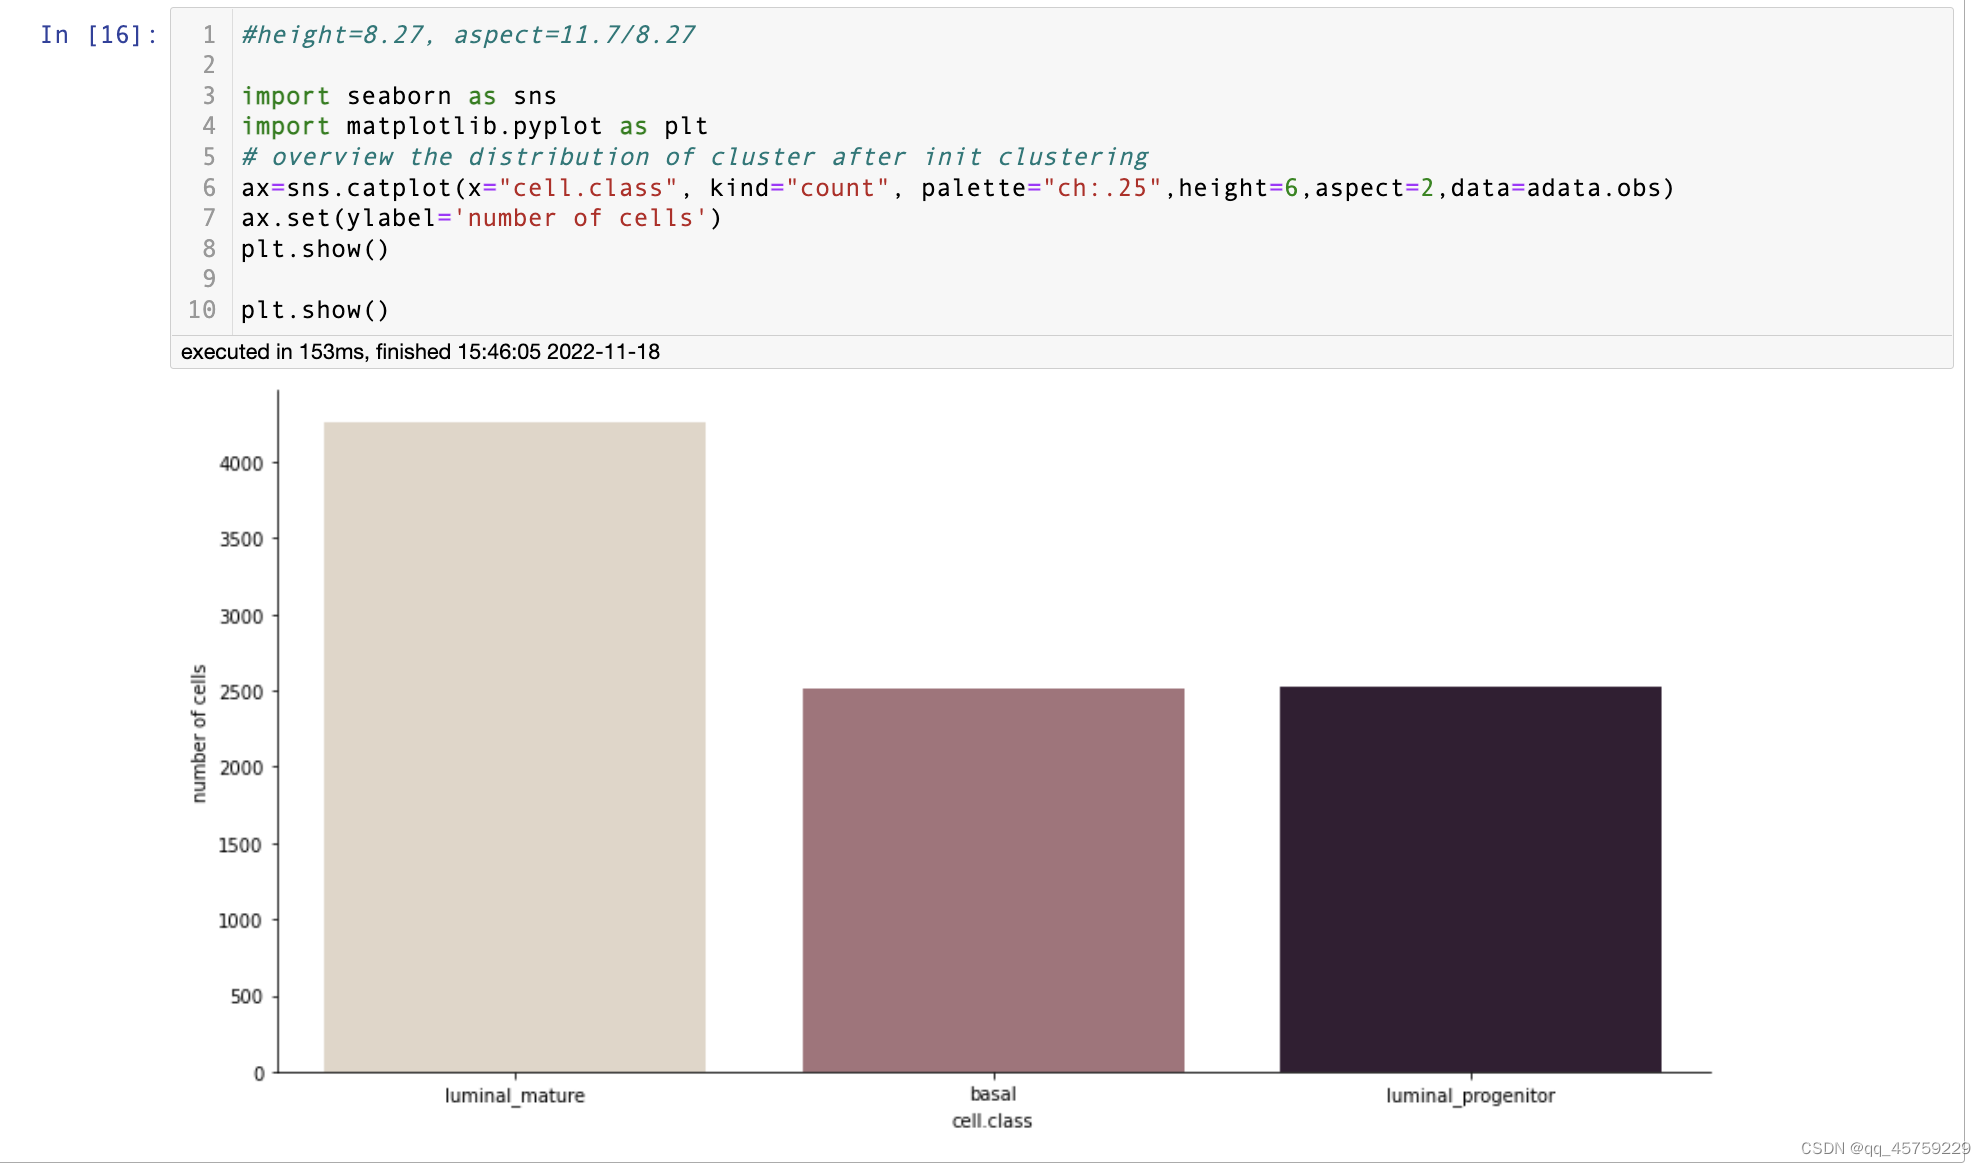Image resolution: width=1986 pixels, height=1166 pixels.
Task: Click the cell.class axis title
Action: click(x=992, y=1121)
